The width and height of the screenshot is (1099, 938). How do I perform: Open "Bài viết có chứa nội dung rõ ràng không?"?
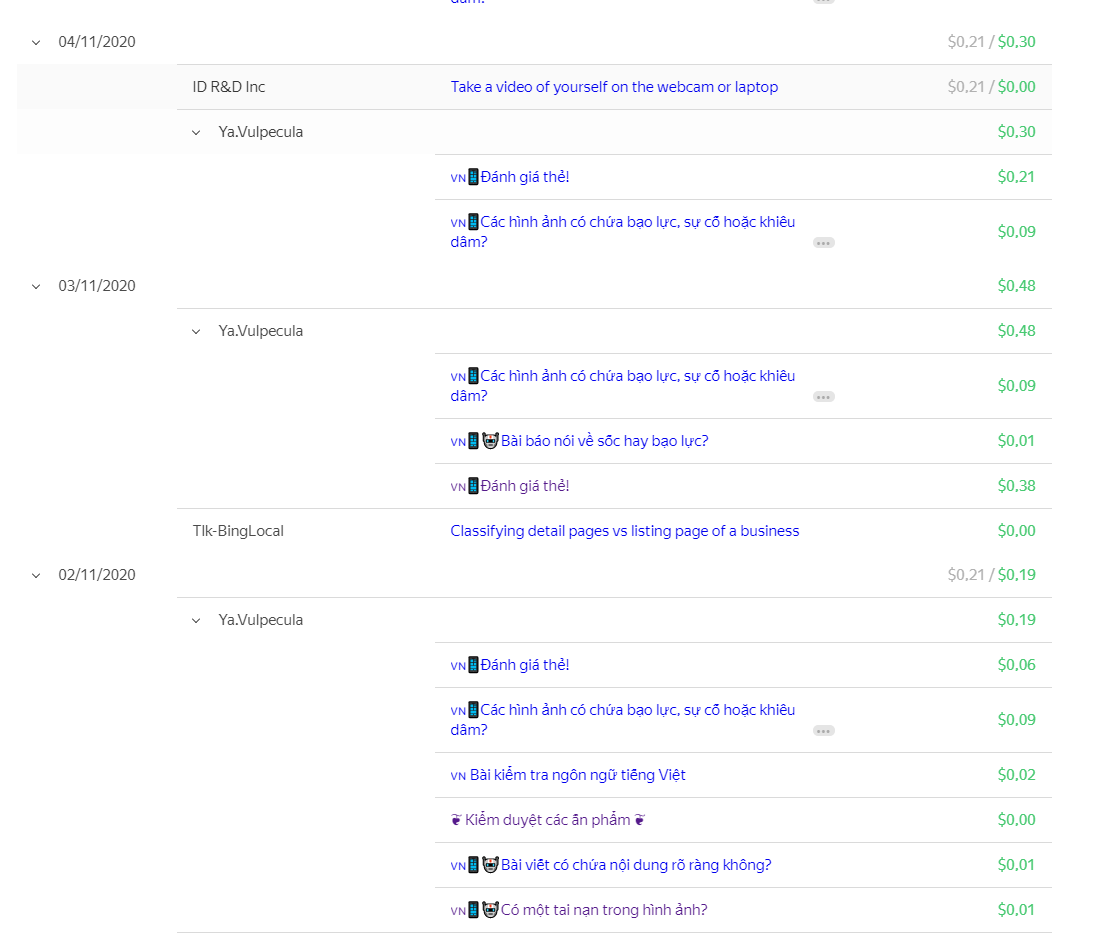[635, 865]
